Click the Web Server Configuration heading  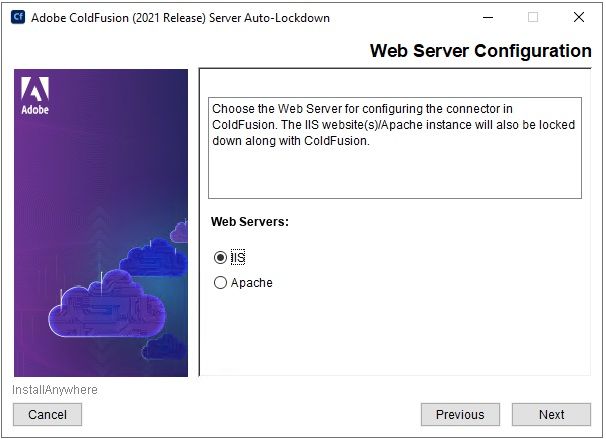pos(480,51)
